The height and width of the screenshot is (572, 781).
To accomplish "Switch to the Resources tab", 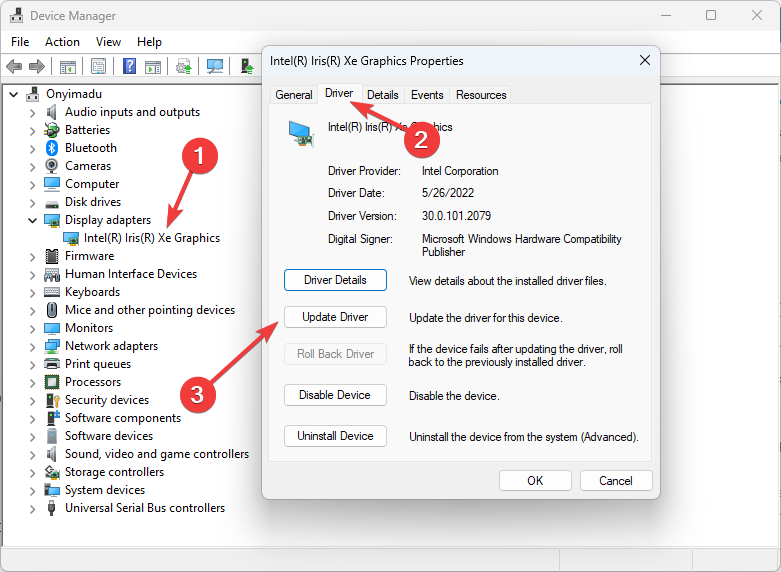I will click(481, 95).
